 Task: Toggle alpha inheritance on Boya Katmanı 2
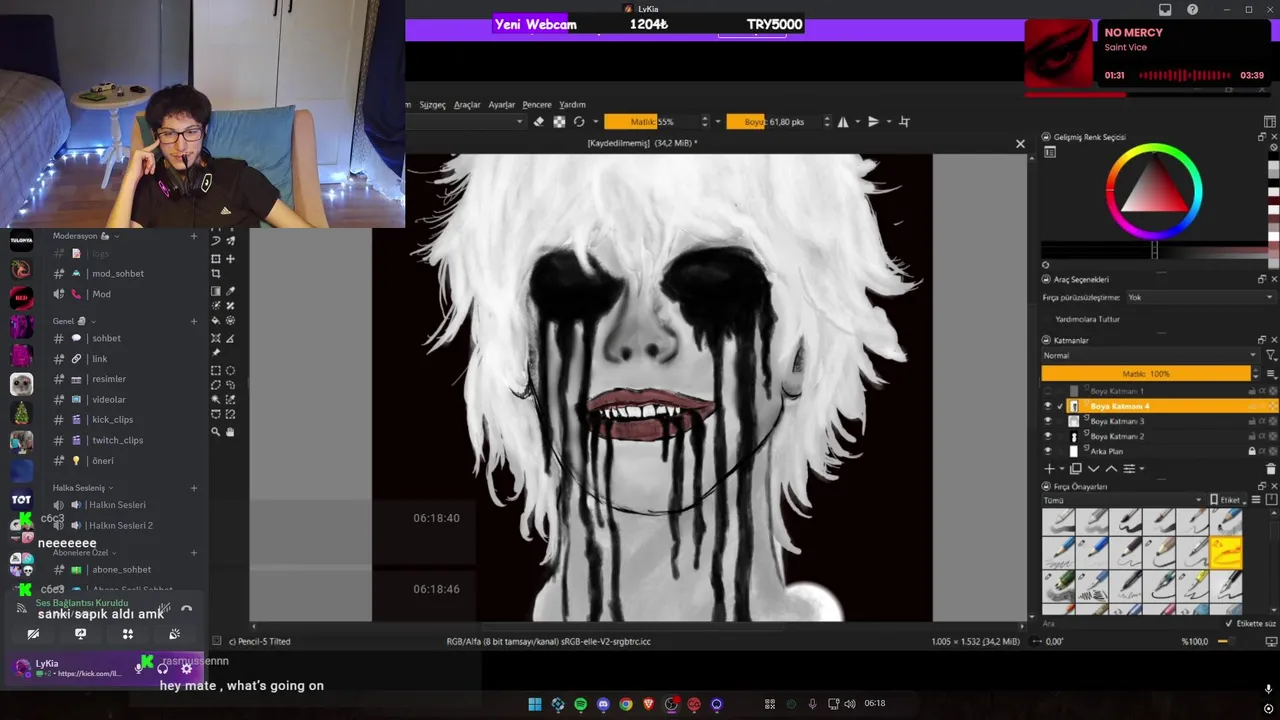tap(1262, 436)
